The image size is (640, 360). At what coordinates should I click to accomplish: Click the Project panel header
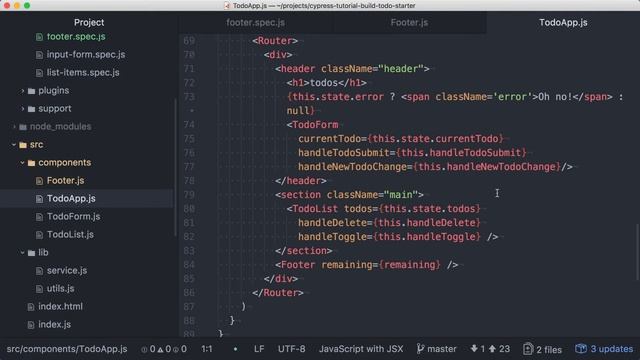point(89,22)
